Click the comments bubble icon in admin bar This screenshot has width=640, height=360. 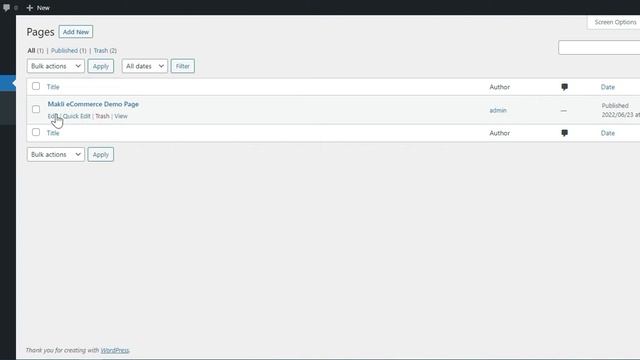6,7
